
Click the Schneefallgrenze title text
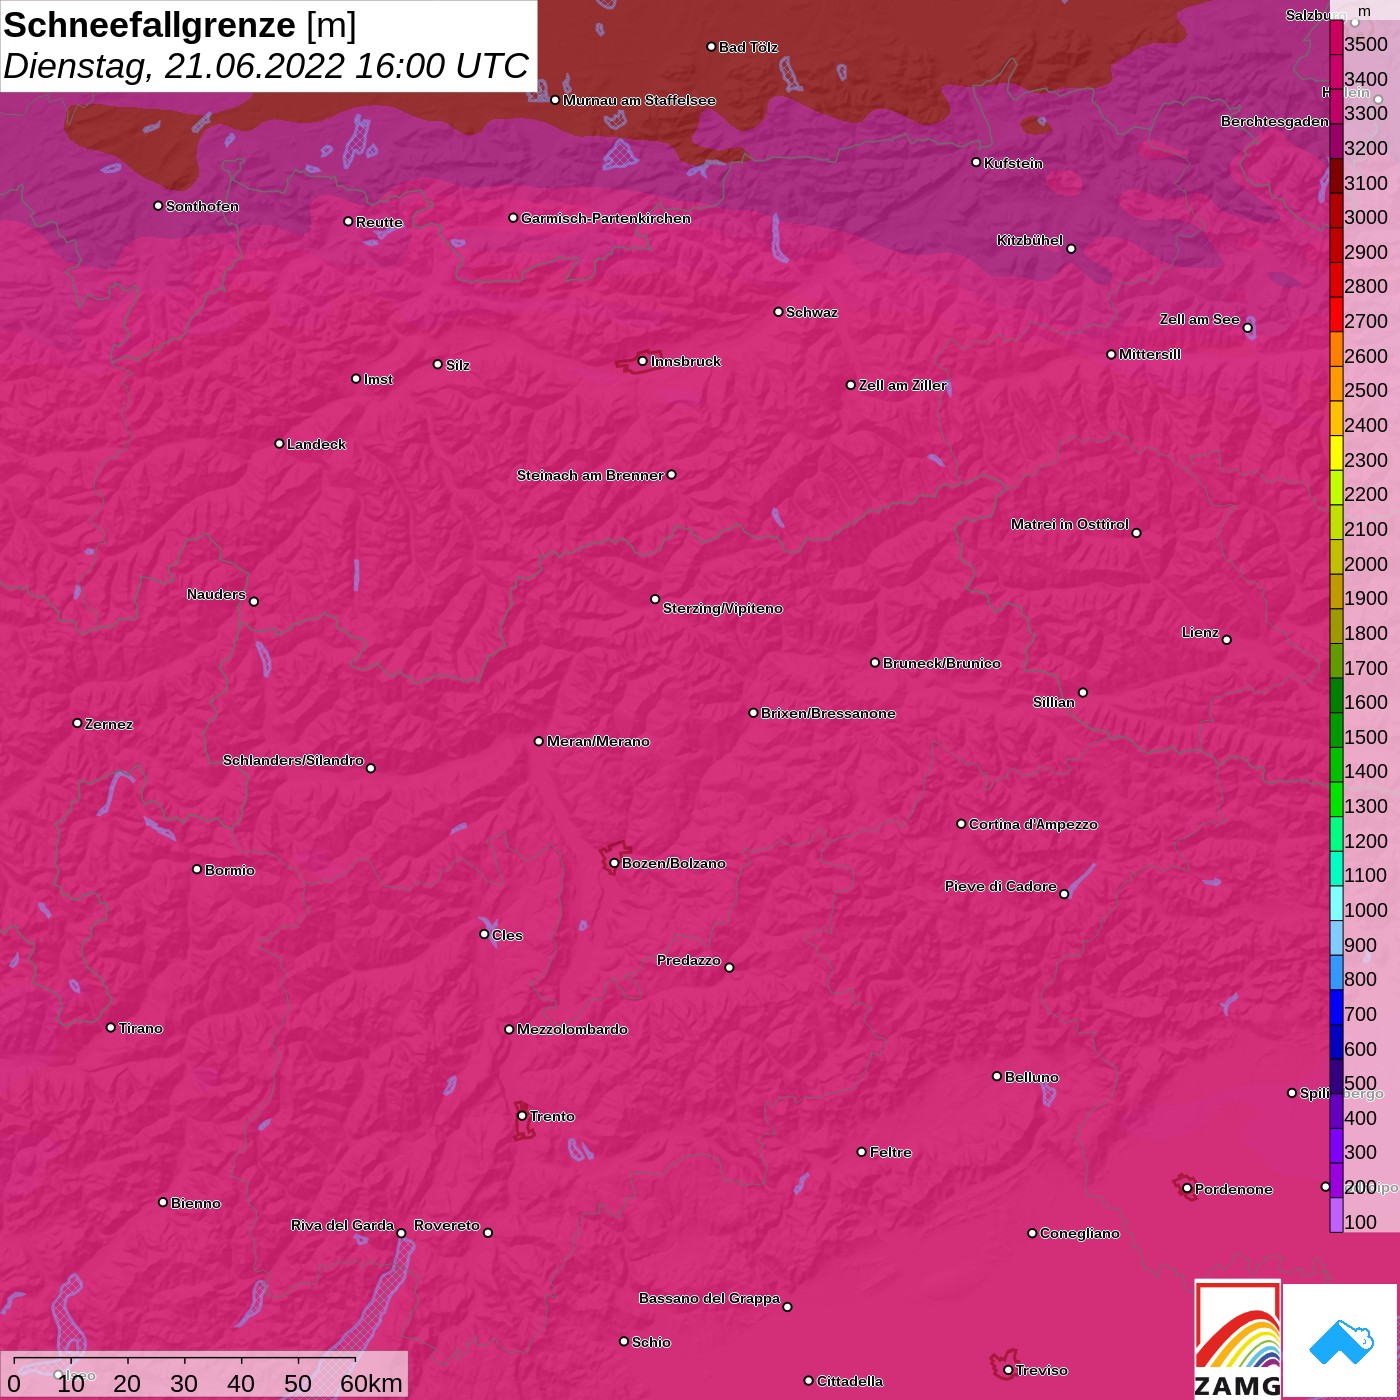(x=150, y=25)
